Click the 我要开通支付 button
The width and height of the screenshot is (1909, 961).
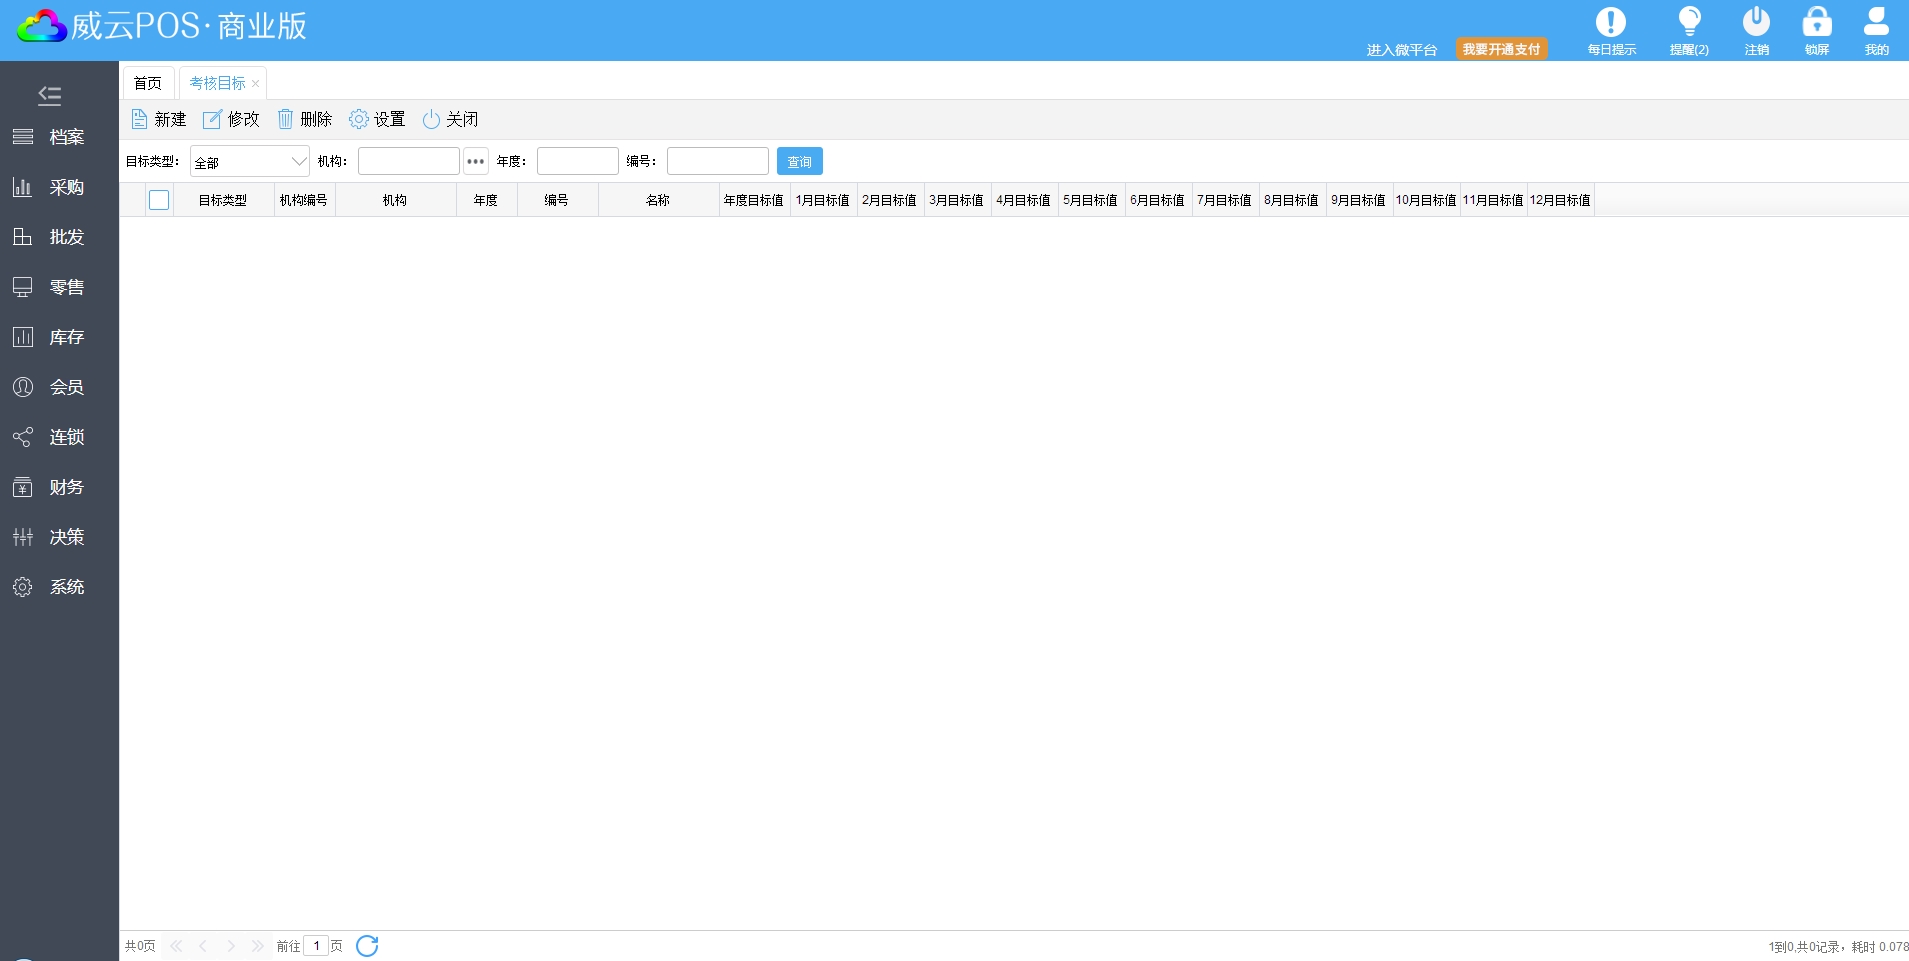pyautogui.click(x=1501, y=49)
